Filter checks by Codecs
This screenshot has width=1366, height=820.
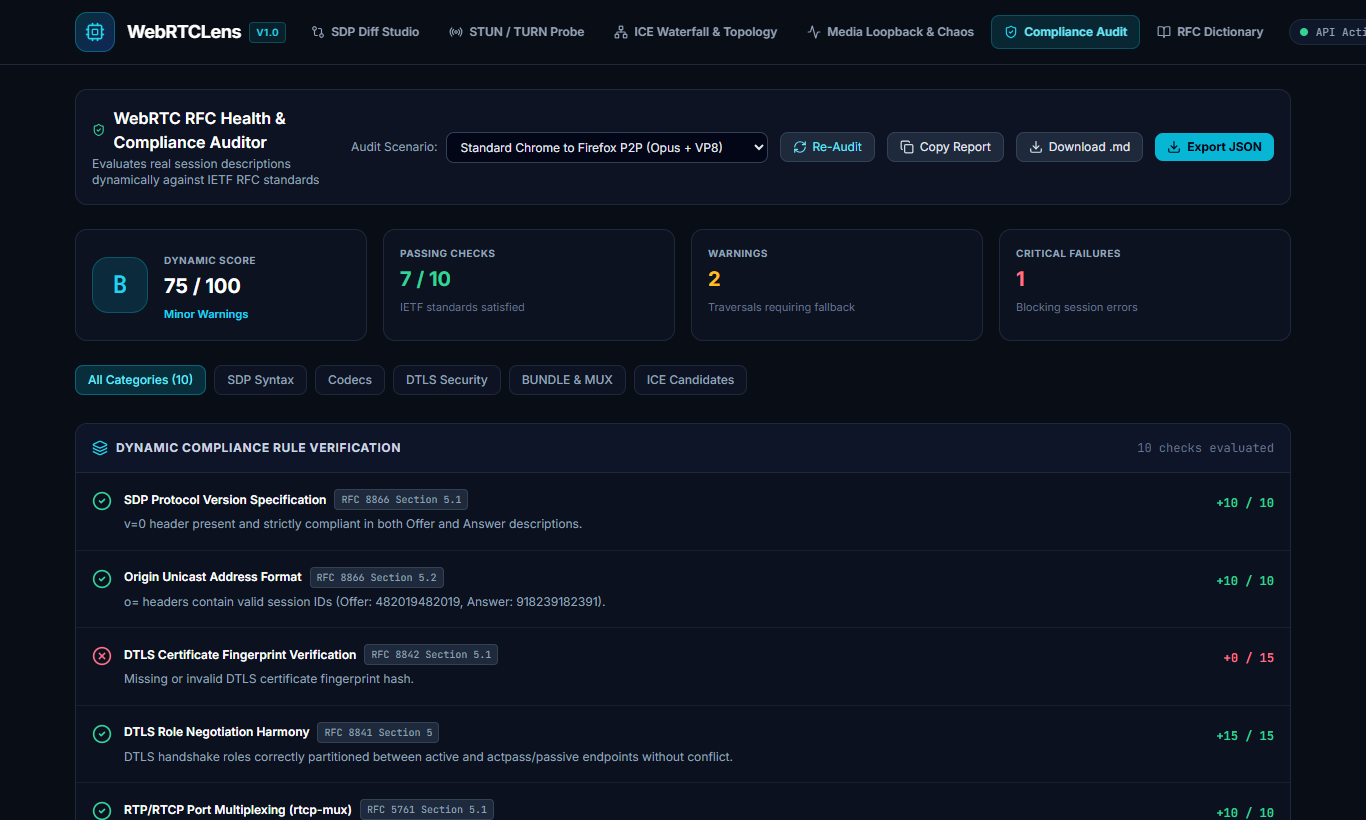click(350, 380)
